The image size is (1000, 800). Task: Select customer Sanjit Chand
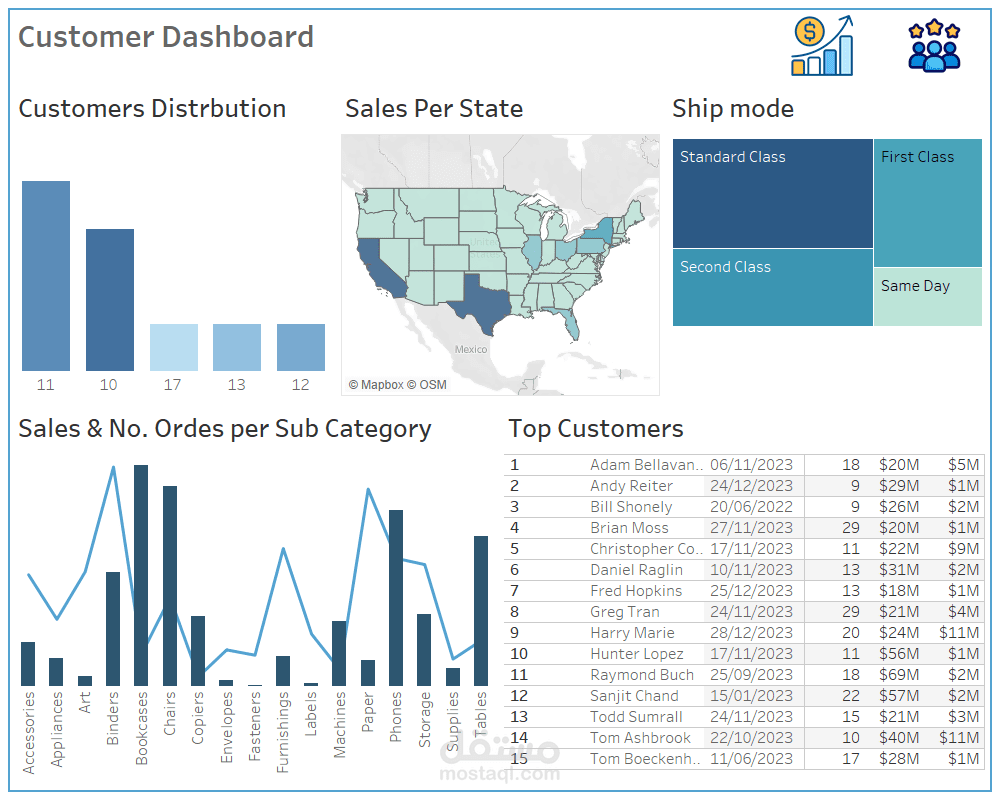[634, 696]
